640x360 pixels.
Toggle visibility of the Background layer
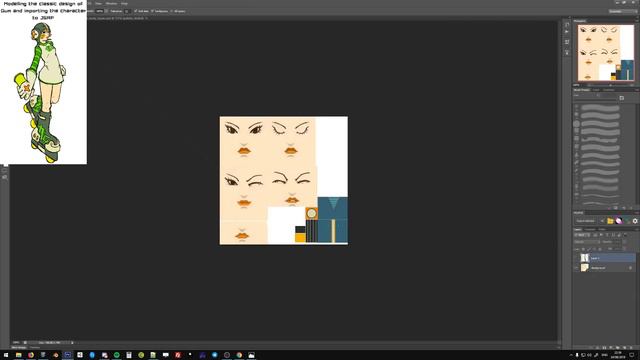(576, 268)
